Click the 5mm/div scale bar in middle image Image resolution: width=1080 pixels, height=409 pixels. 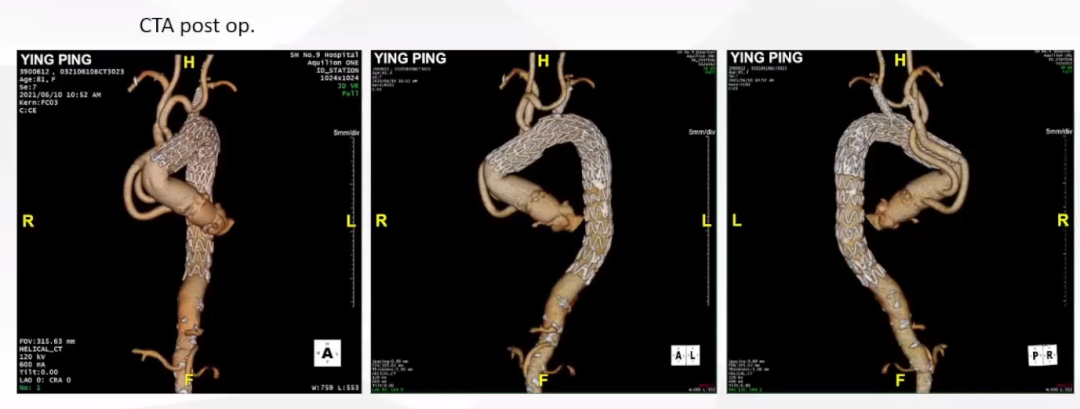pos(701,133)
